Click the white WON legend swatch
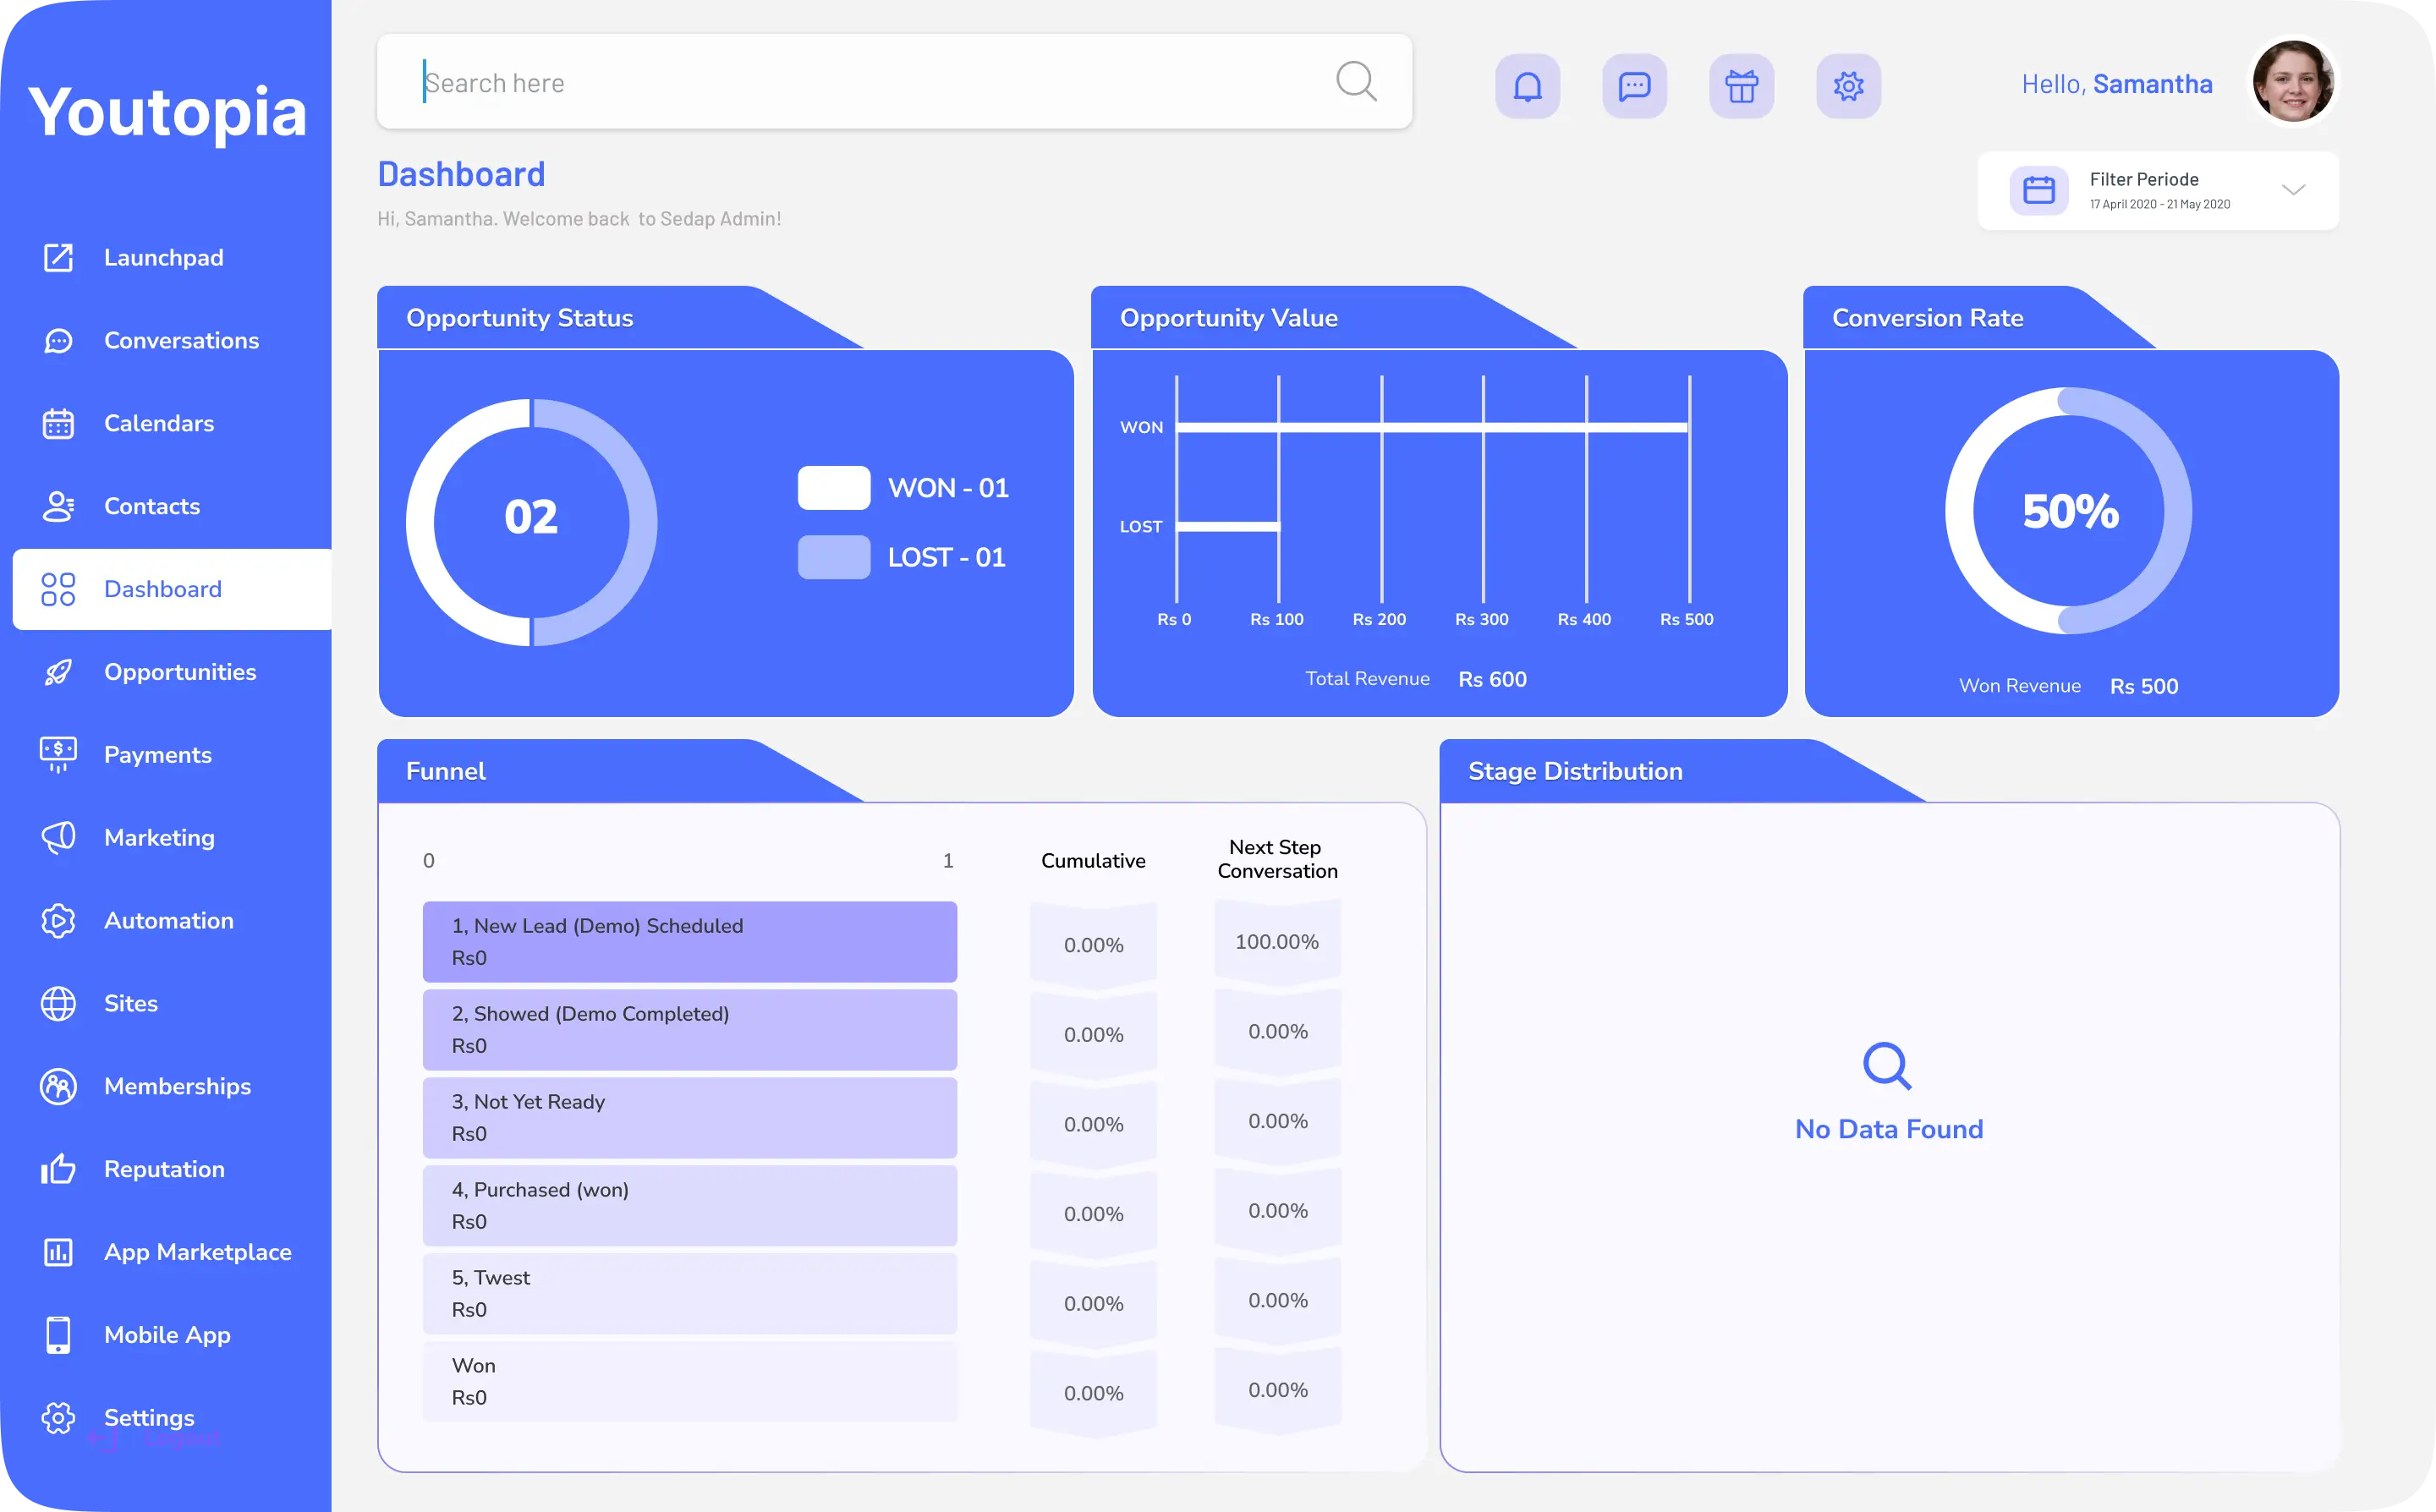This screenshot has width=2436, height=1512. click(833, 488)
